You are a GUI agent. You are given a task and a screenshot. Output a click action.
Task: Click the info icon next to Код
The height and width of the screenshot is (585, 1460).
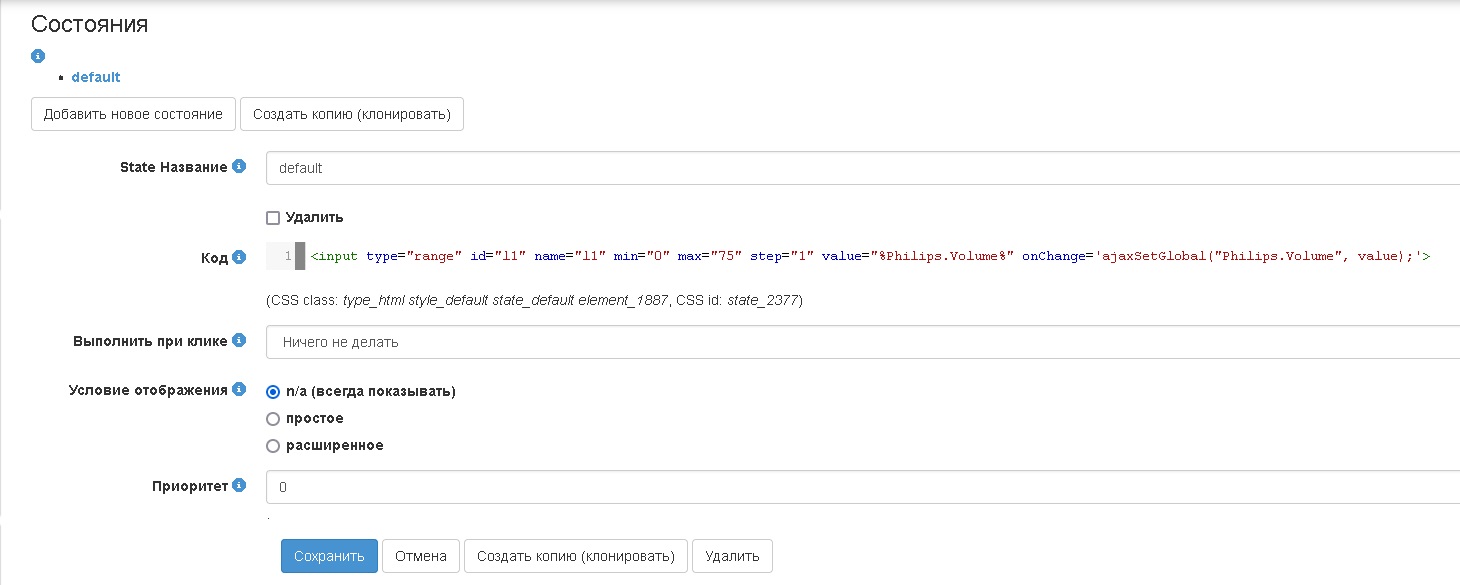click(239, 257)
